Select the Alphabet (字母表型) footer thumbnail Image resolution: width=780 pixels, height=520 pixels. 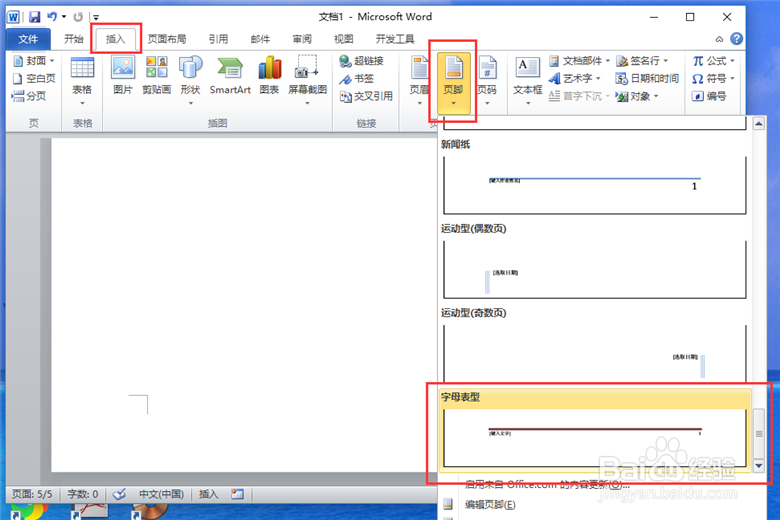[x=594, y=438]
